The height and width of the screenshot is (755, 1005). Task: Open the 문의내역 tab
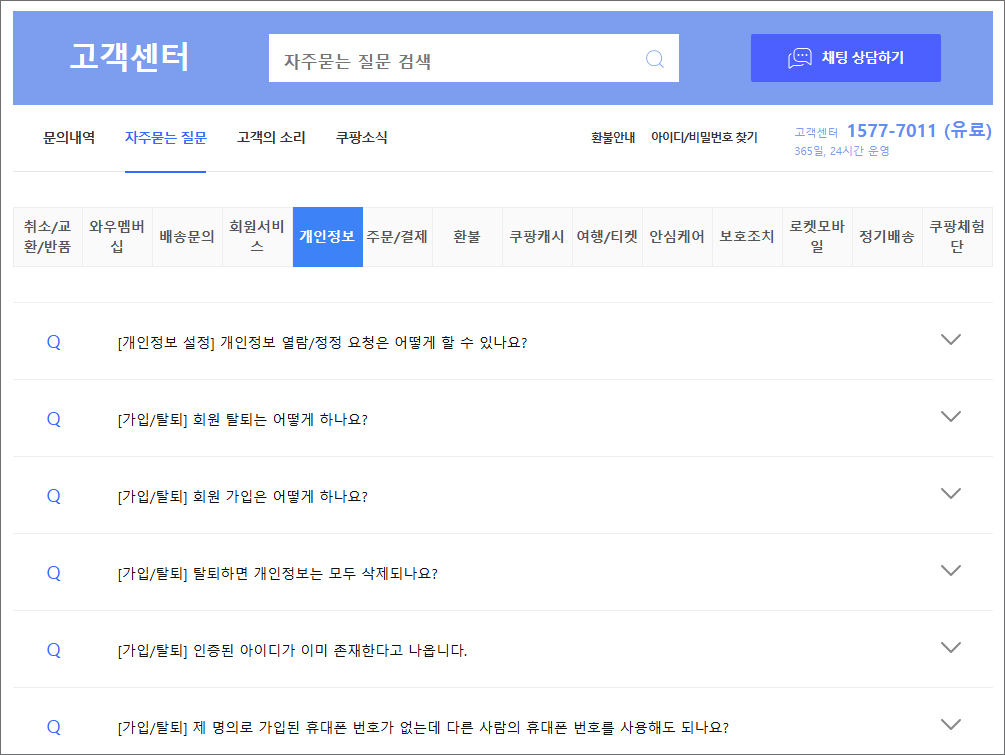point(69,137)
